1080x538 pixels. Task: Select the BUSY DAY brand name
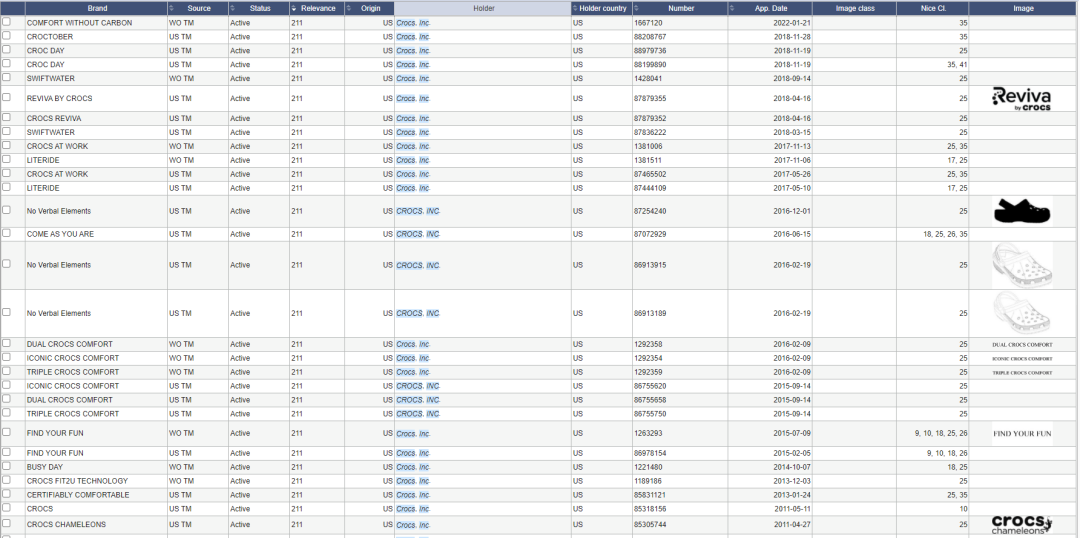coord(45,467)
